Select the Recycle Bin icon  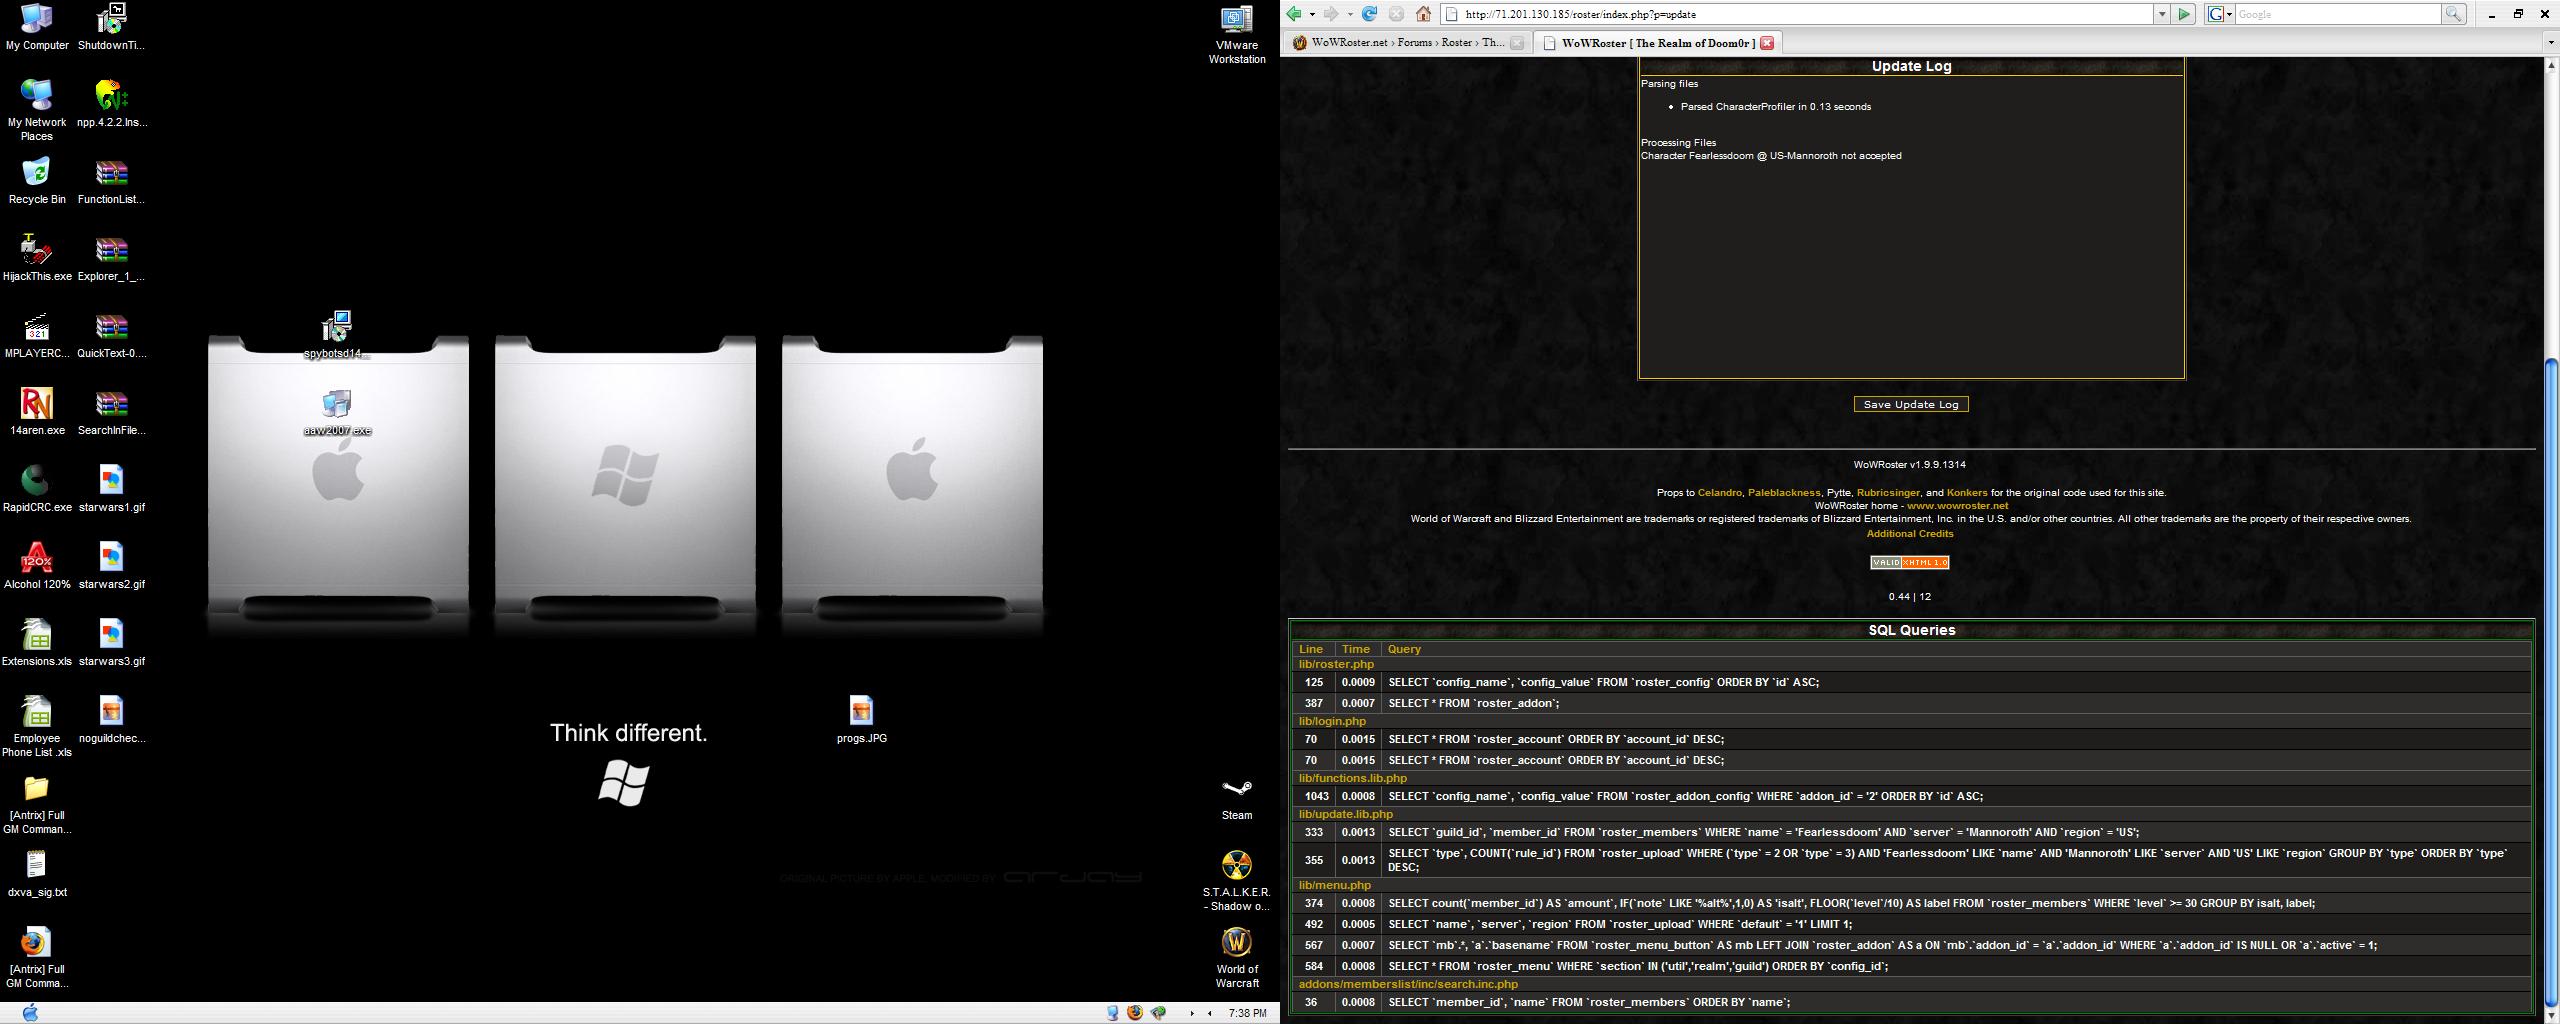37,180
